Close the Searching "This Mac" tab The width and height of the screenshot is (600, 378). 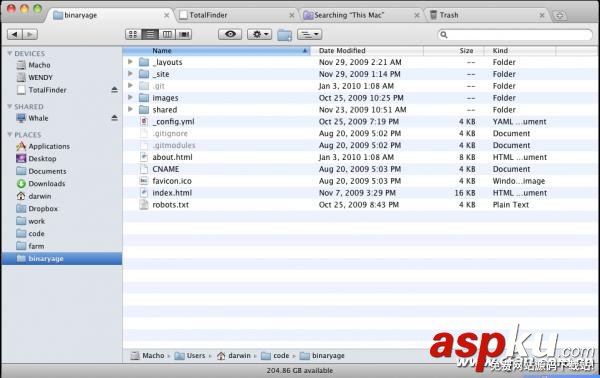pos(417,15)
